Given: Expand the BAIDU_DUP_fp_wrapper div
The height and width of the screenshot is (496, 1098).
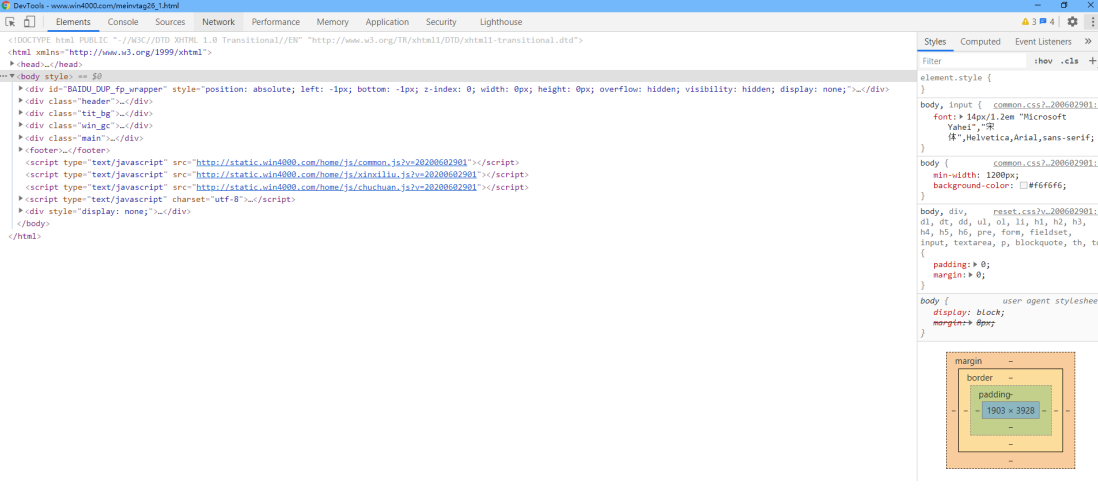Looking at the screenshot, I should pos(21,89).
